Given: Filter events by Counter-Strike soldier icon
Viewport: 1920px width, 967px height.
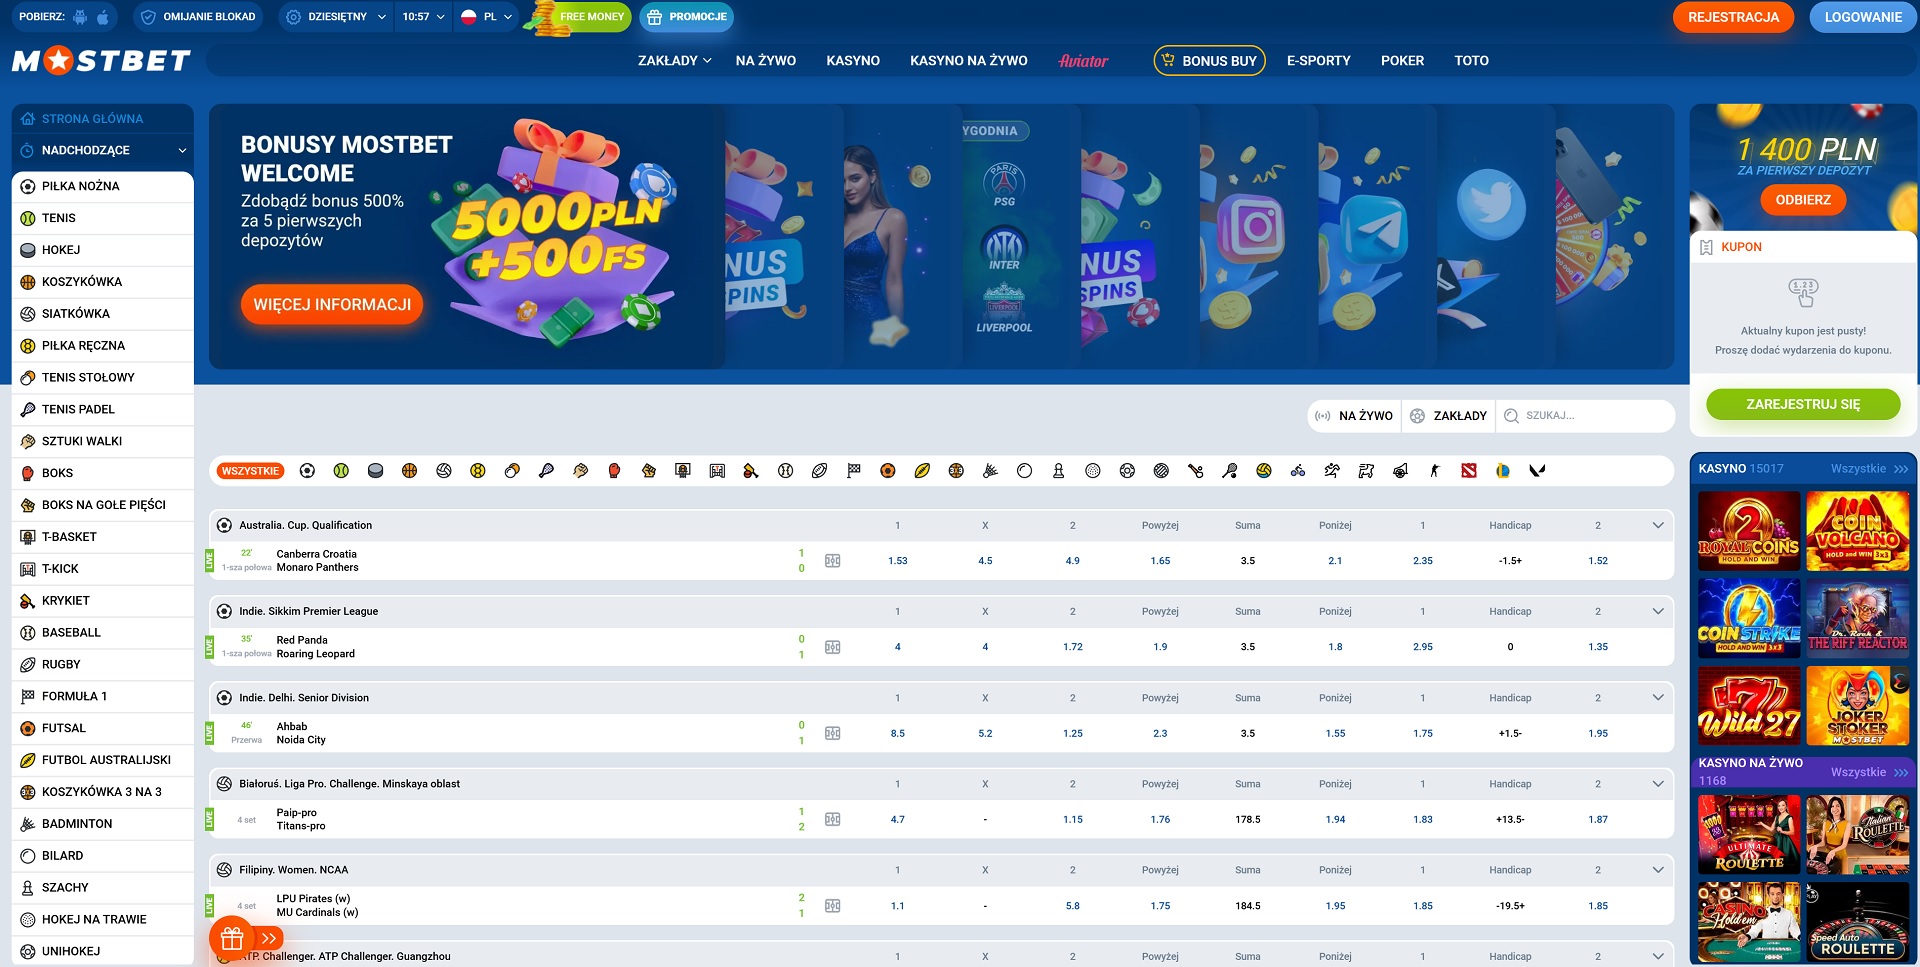Looking at the screenshot, I should pyautogui.click(x=1434, y=471).
